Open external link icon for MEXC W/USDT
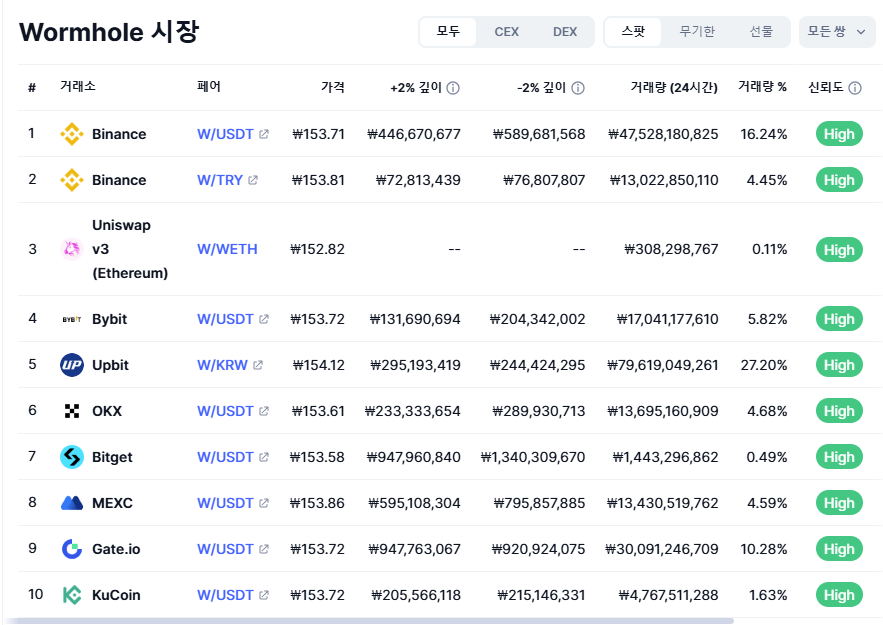883x625 pixels. pyautogui.click(x=264, y=503)
